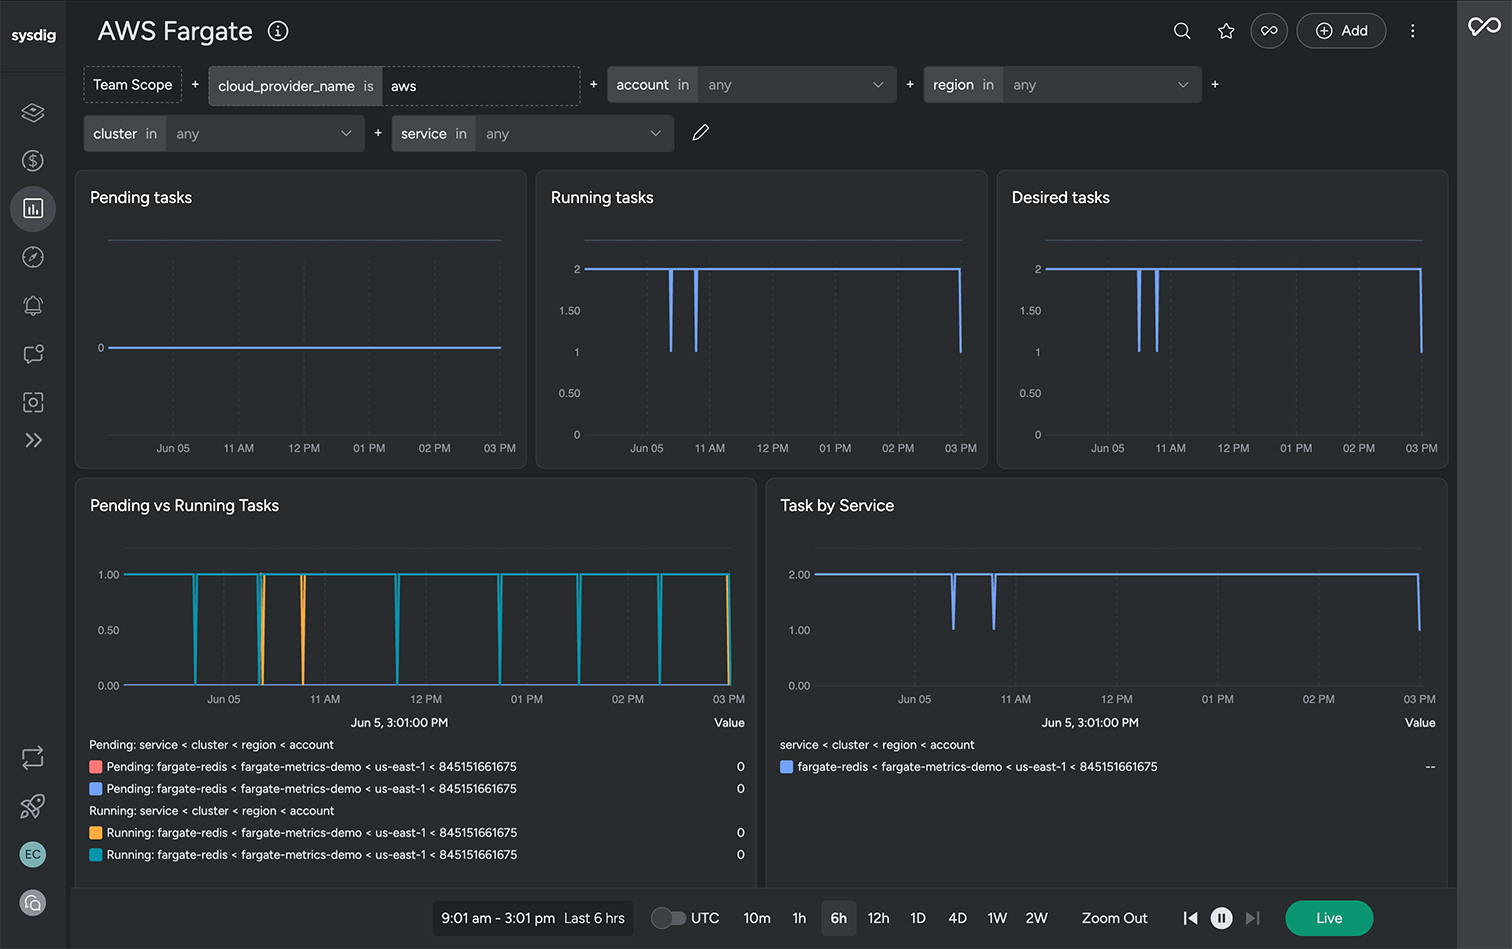Click the Live button
This screenshot has width=1512, height=949.
(x=1329, y=918)
